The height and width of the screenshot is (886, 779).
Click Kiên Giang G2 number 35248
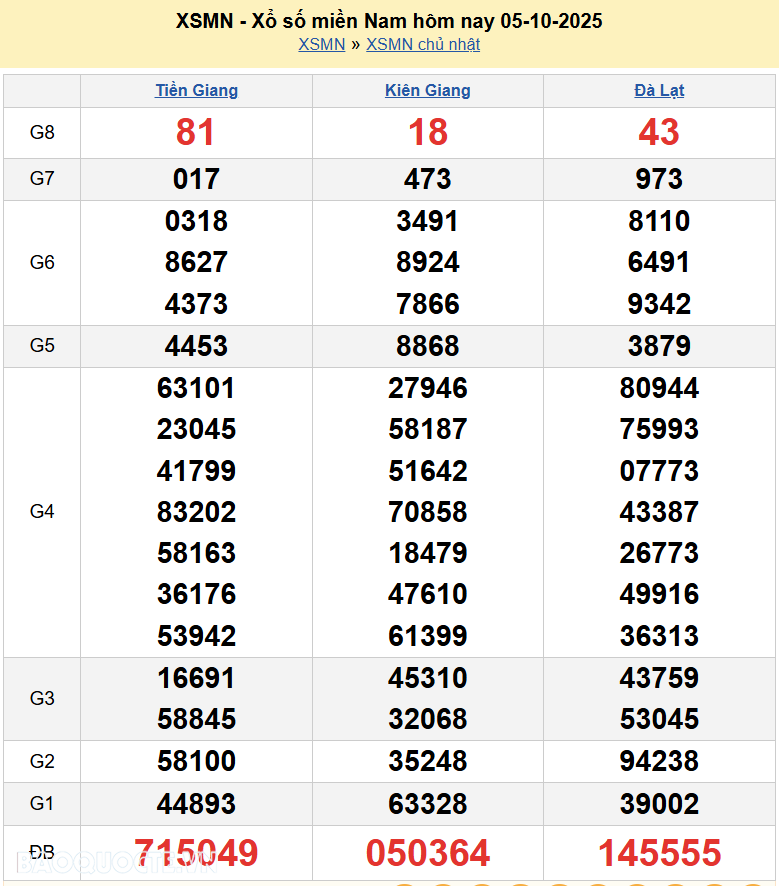(x=427, y=761)
